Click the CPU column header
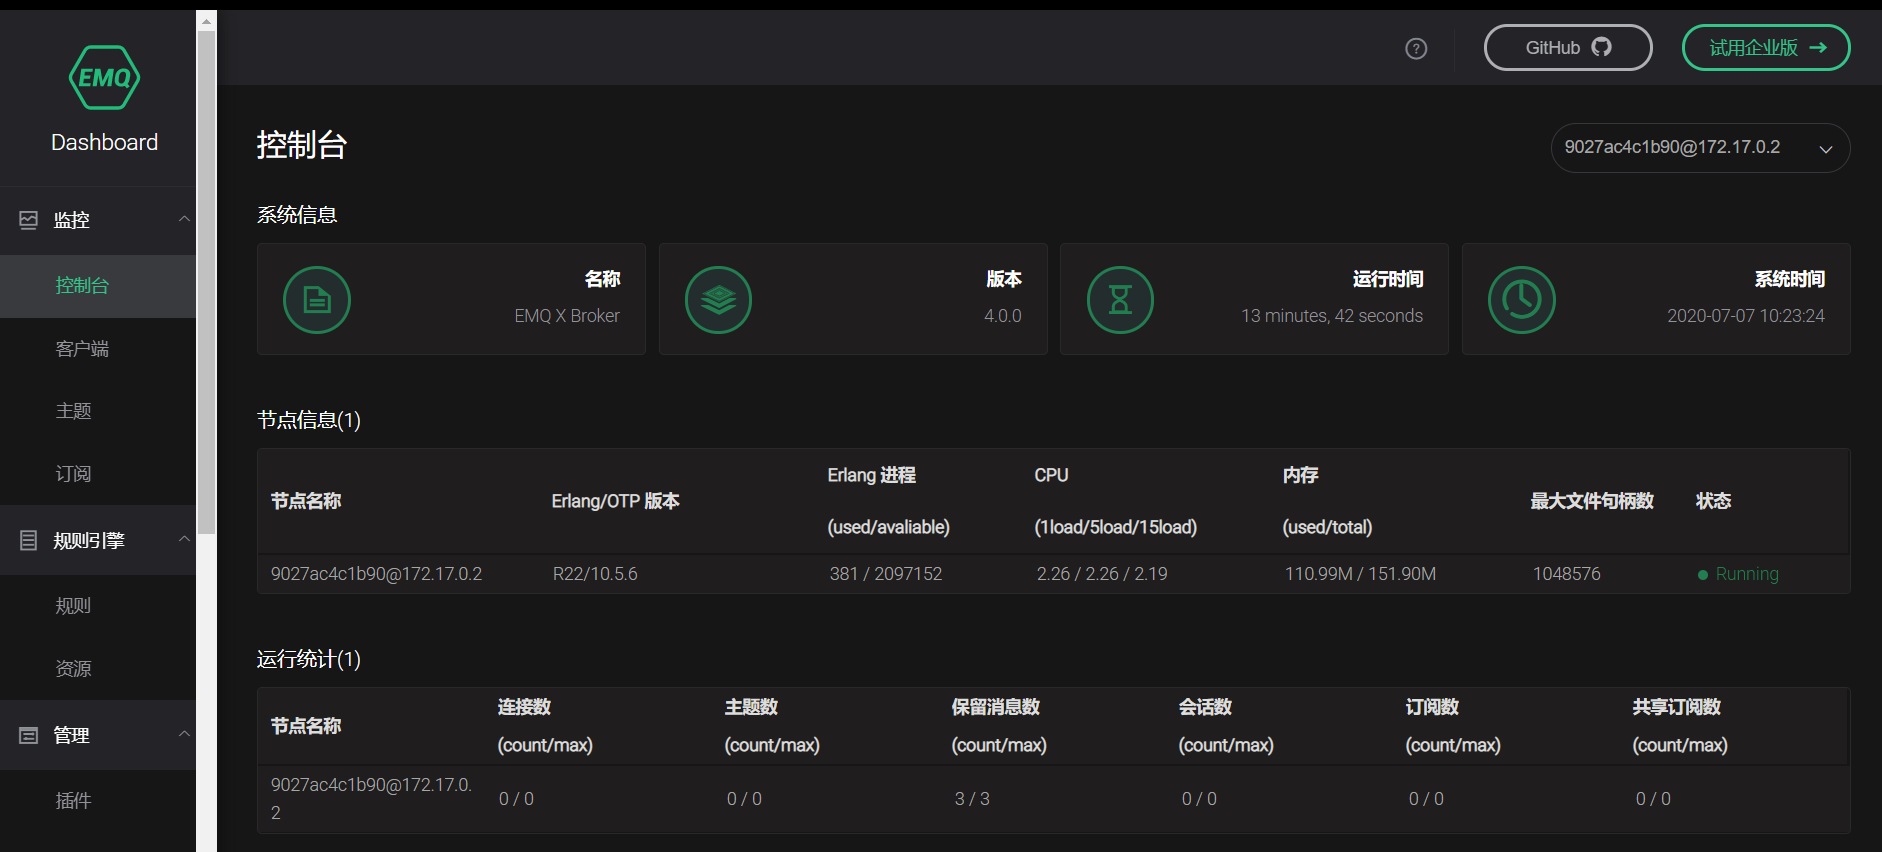This screenshot has height=852, width=1882. (1051, 475)
